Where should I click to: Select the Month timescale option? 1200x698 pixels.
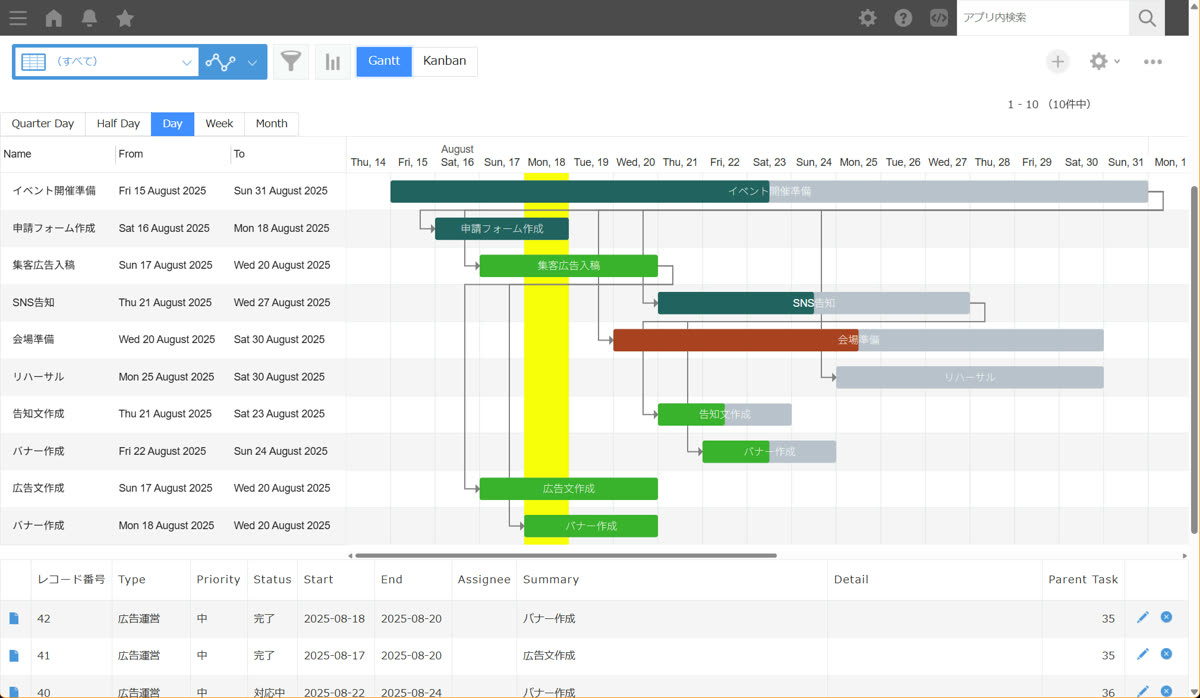click(271, 124)
